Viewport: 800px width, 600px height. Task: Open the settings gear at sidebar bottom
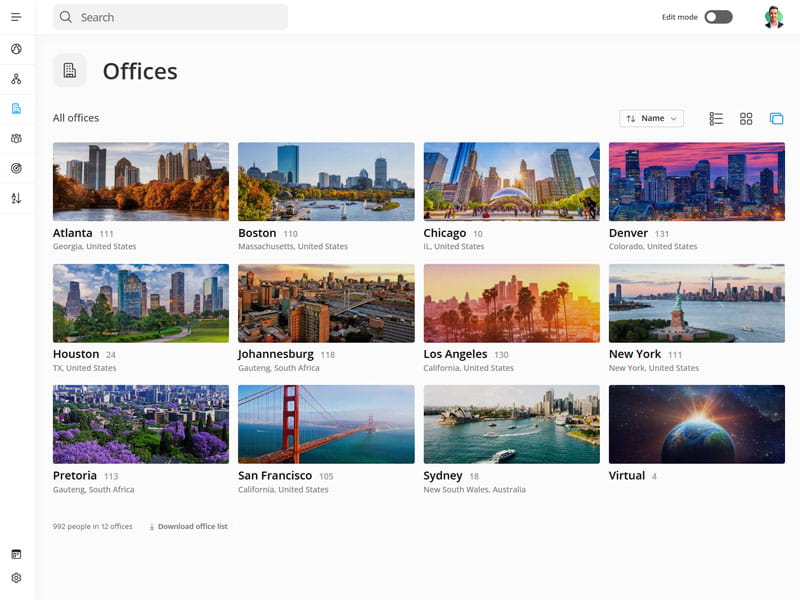click(x=16, y=578)
